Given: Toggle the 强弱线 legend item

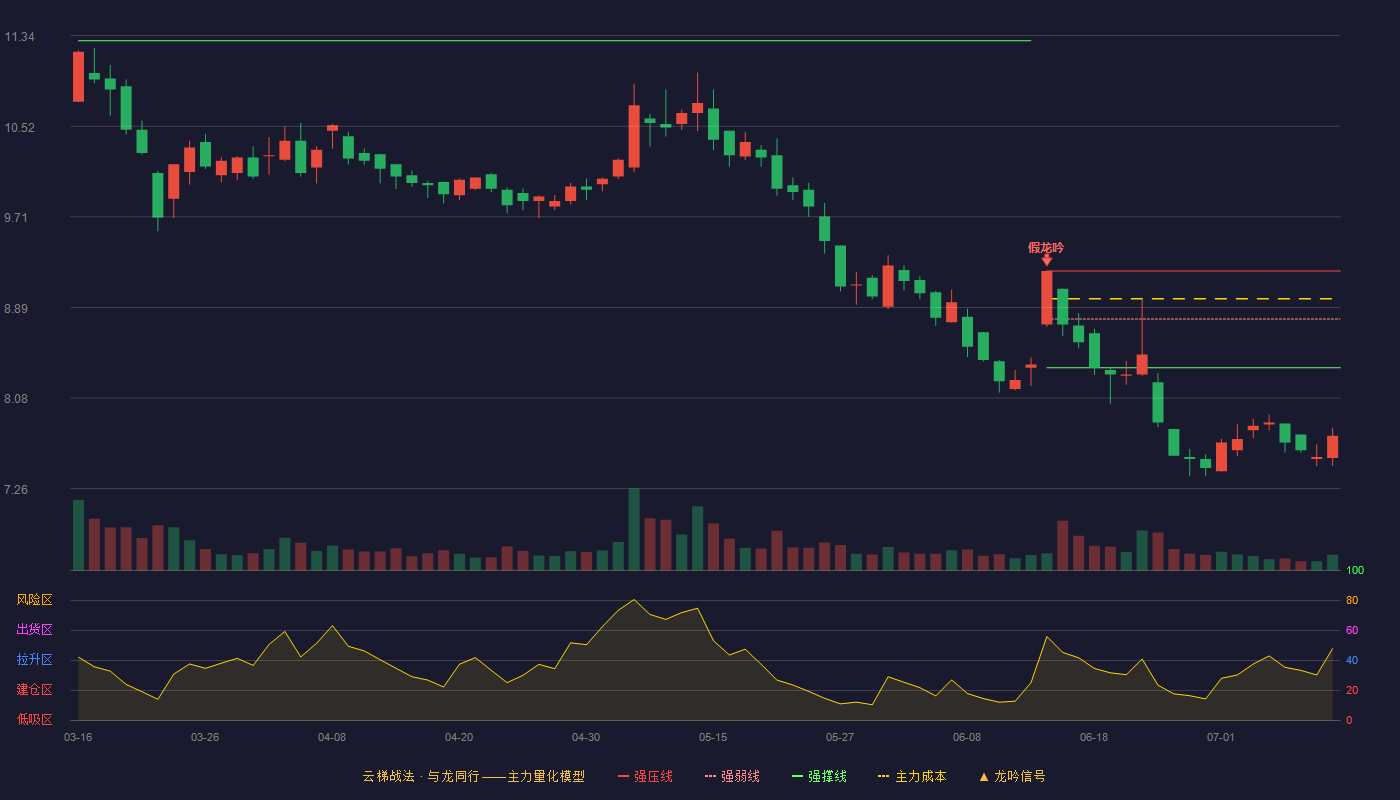Looking at the screenshot, I should [732, 776].
